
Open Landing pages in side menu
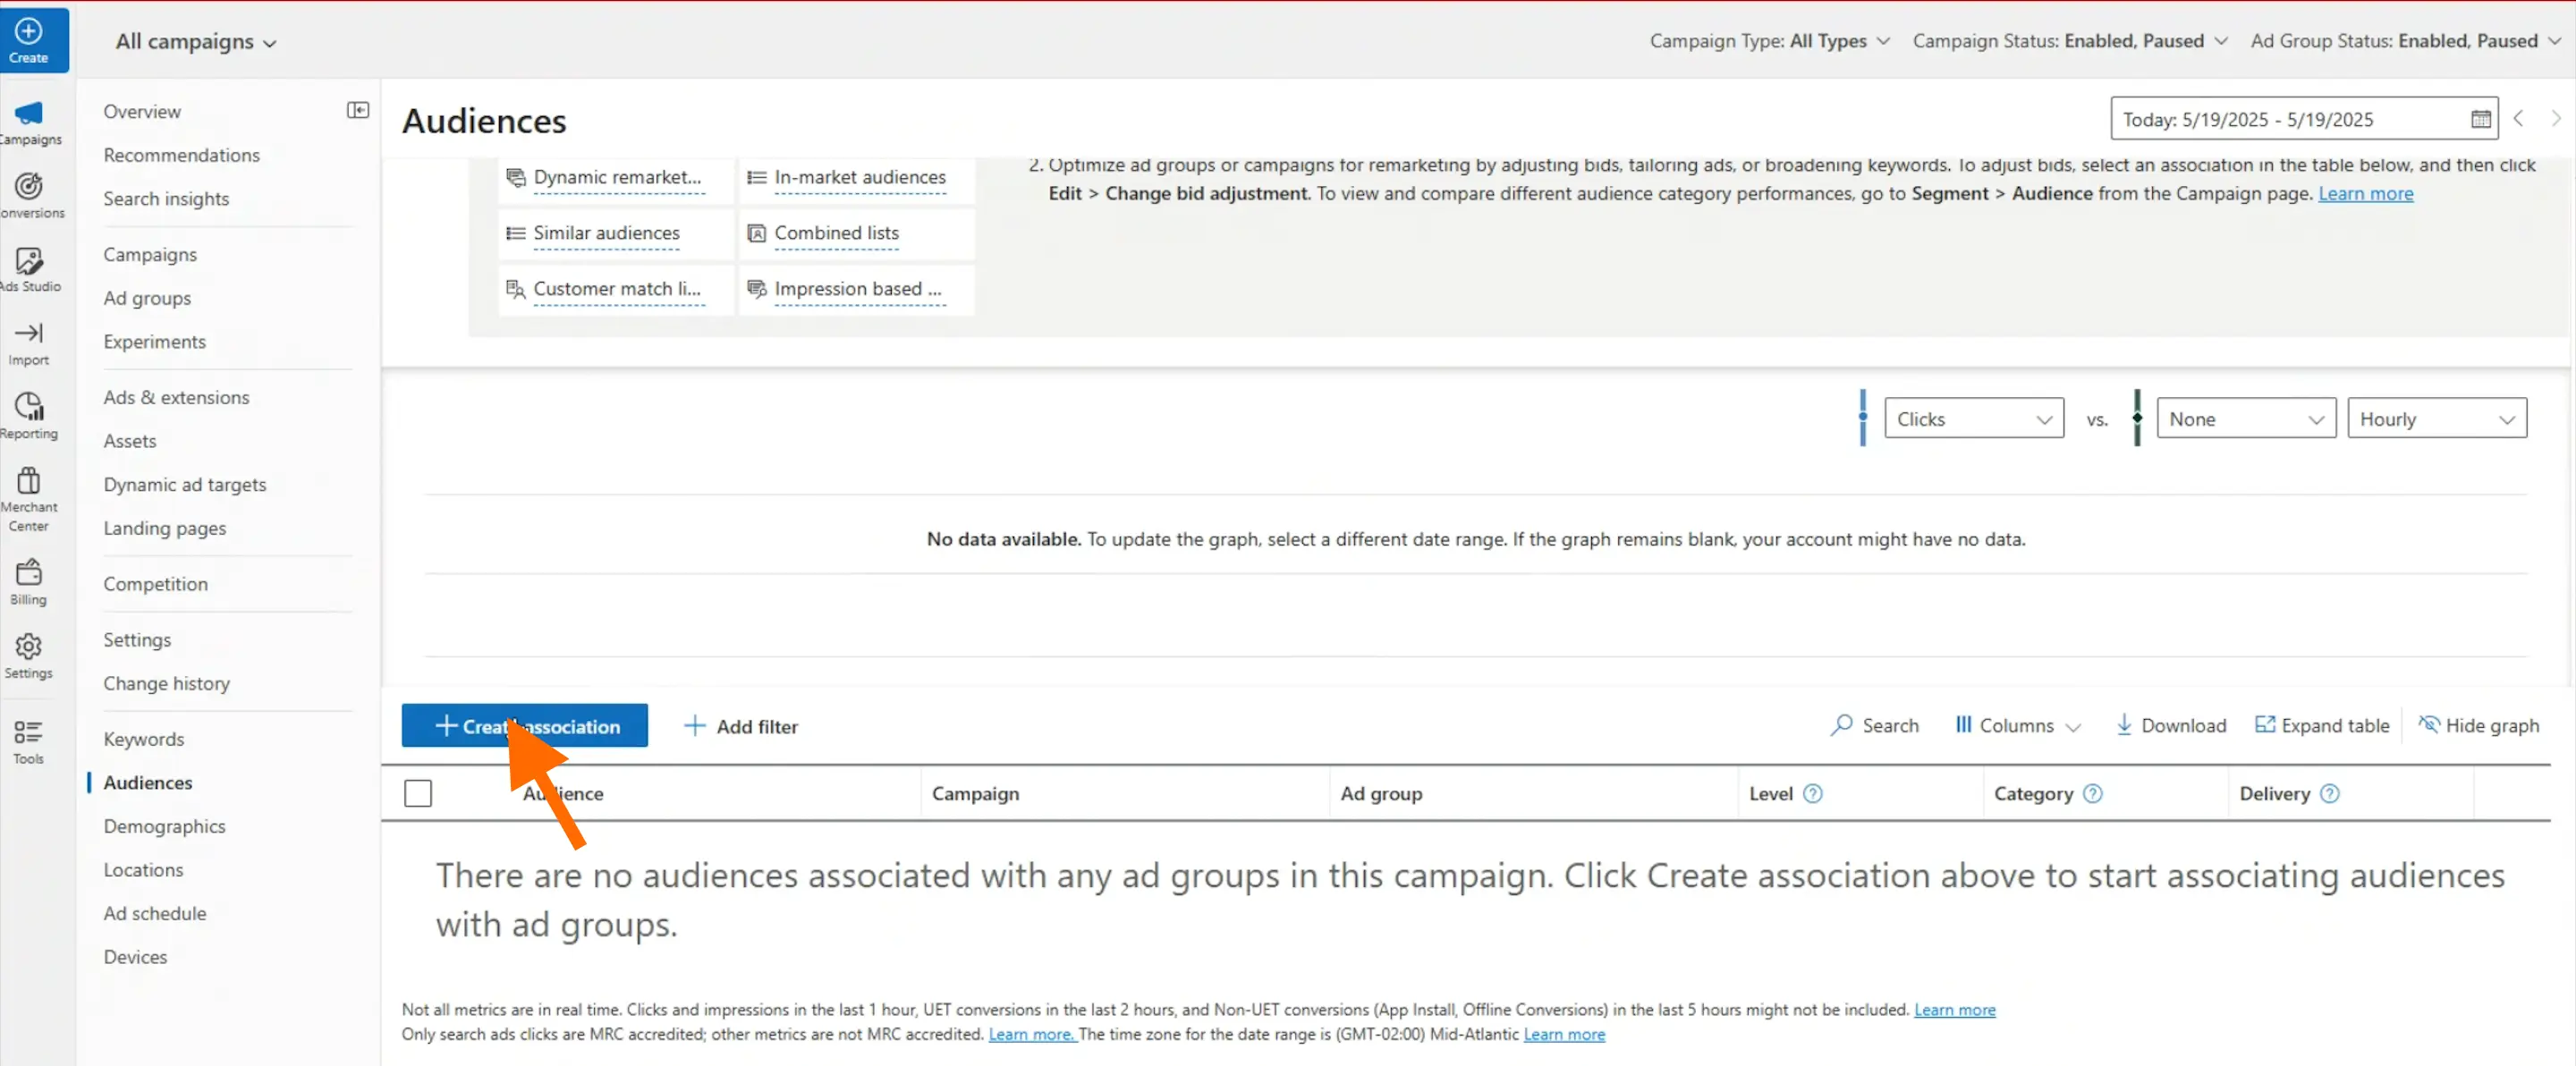coord(164,528)
